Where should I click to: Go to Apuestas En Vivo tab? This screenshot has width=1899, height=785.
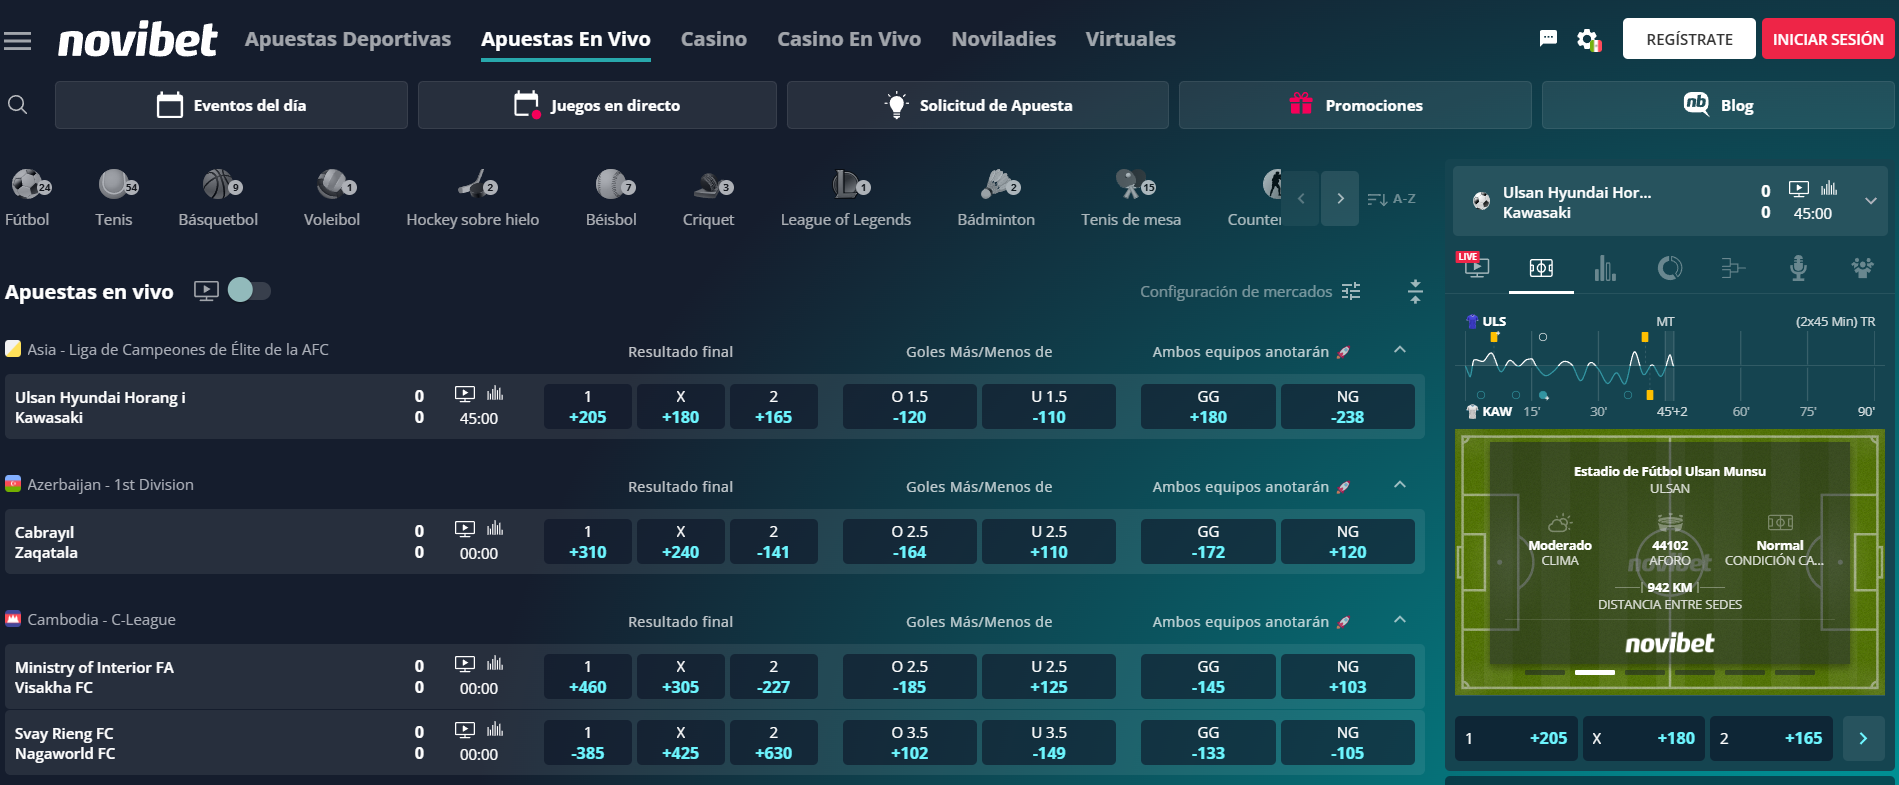pyautogui.click(x=566, y=39)
